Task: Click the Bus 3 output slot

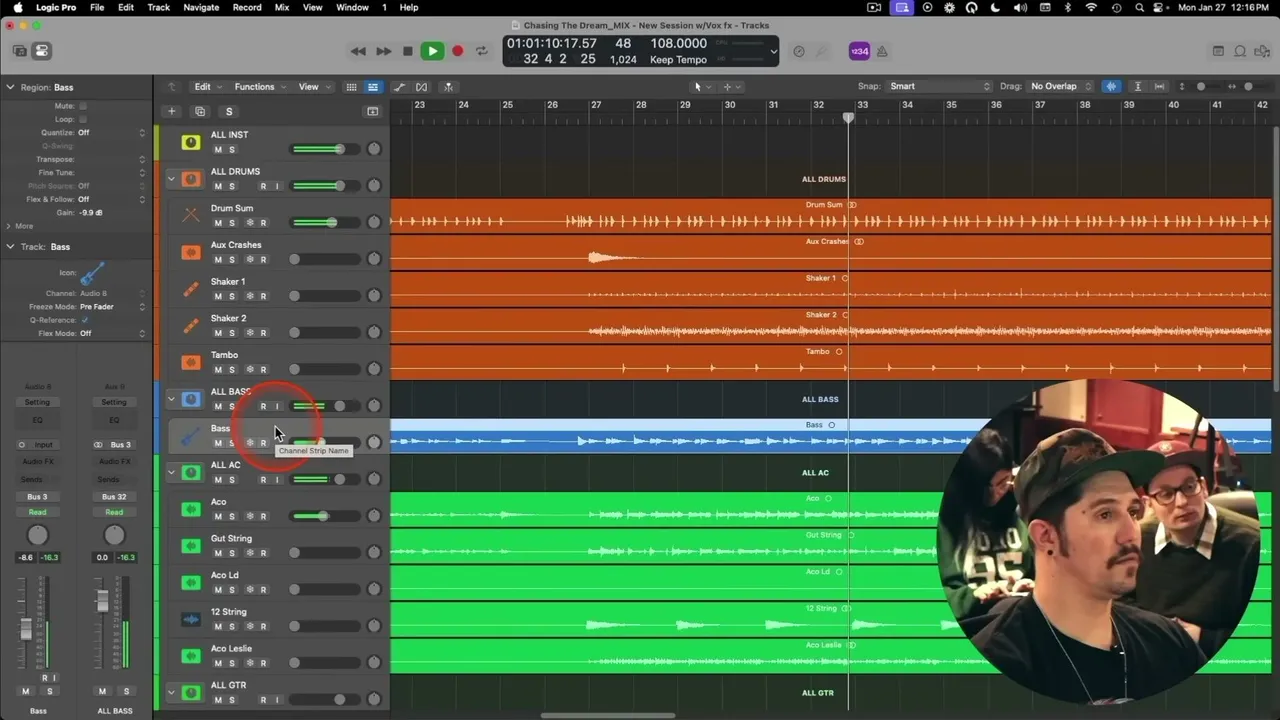Action: coord(37,496)
